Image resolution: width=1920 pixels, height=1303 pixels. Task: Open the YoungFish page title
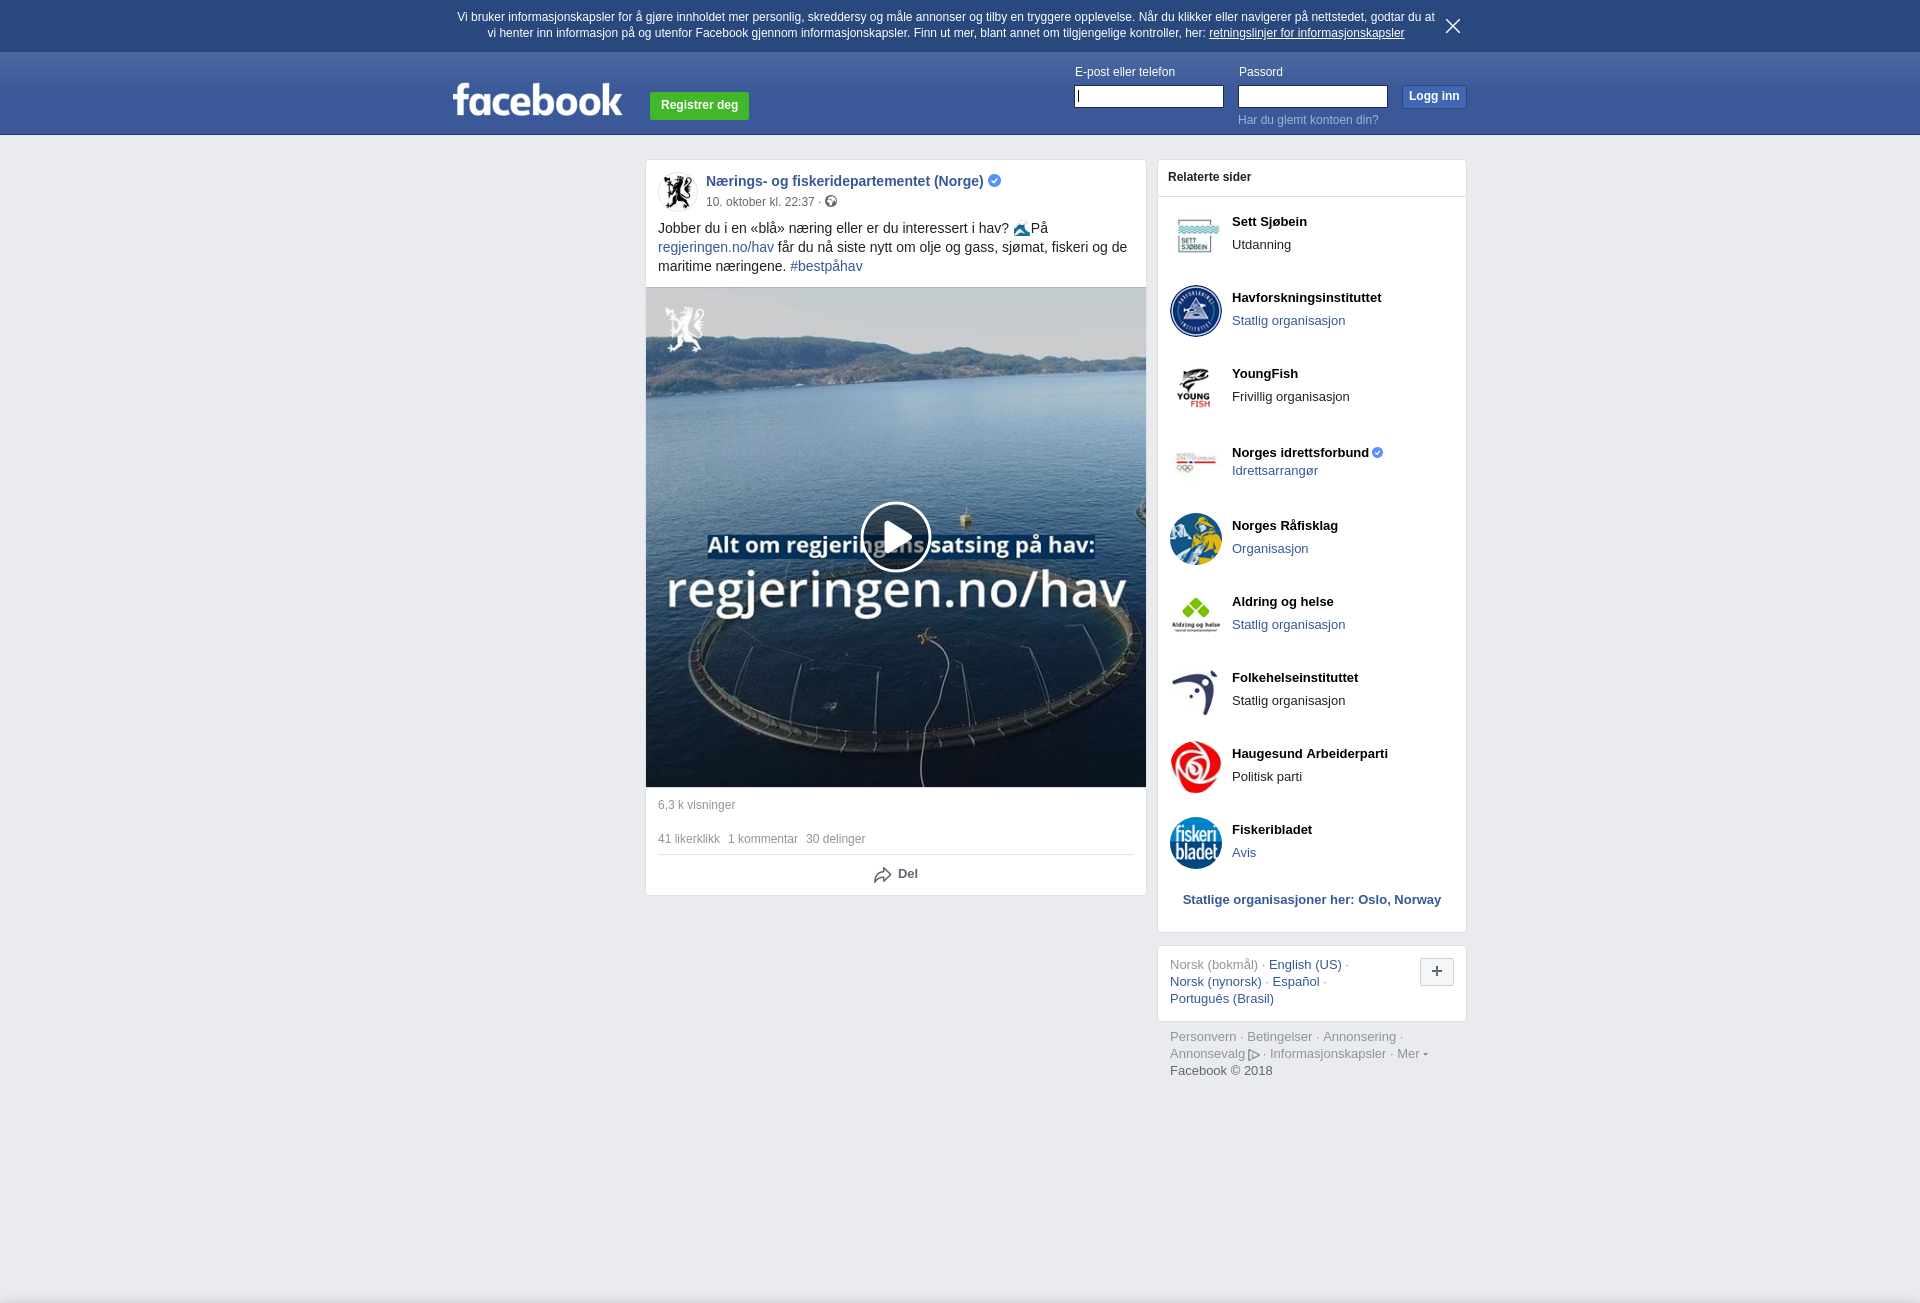point(1265,374)
